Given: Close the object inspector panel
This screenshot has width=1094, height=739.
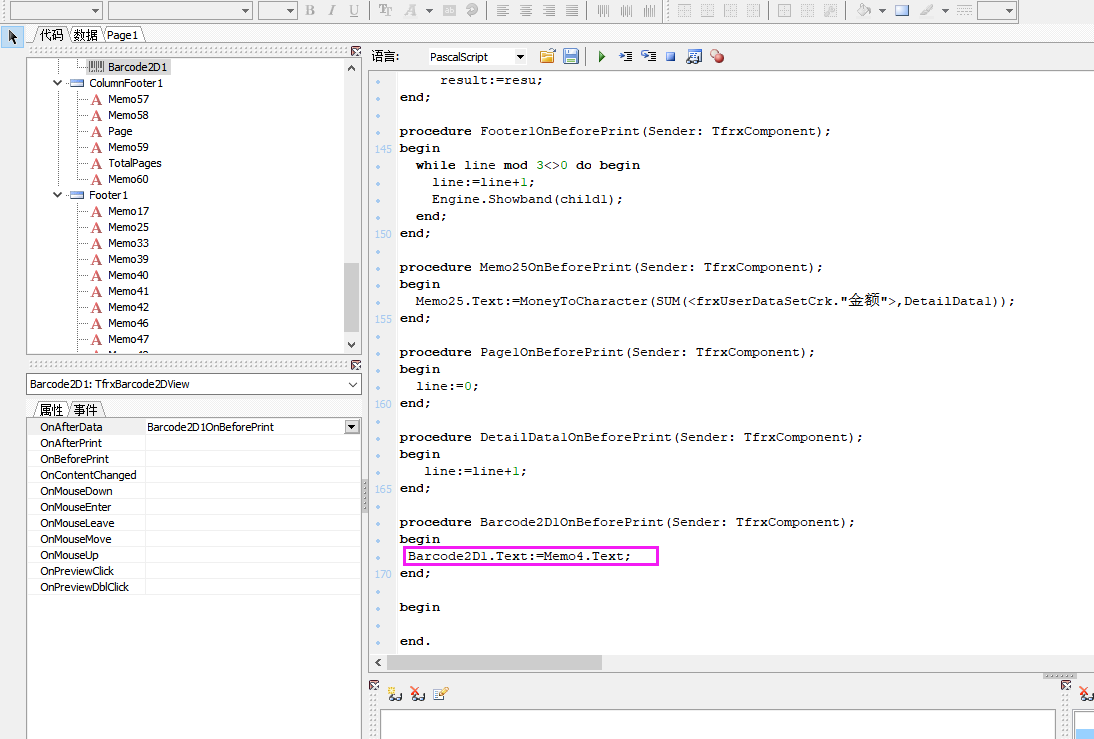Looking at the screenshot, I should [356, 365].
